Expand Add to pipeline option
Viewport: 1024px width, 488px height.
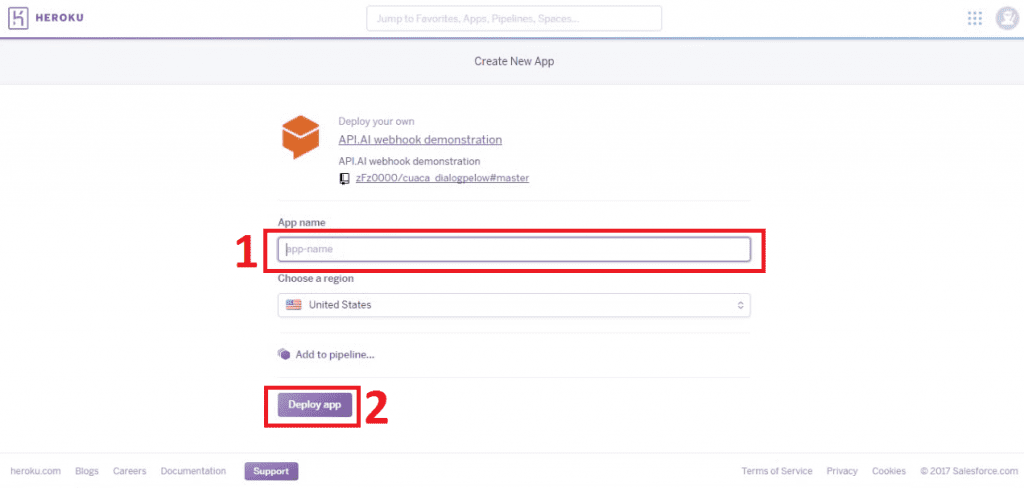click(334, 354)
